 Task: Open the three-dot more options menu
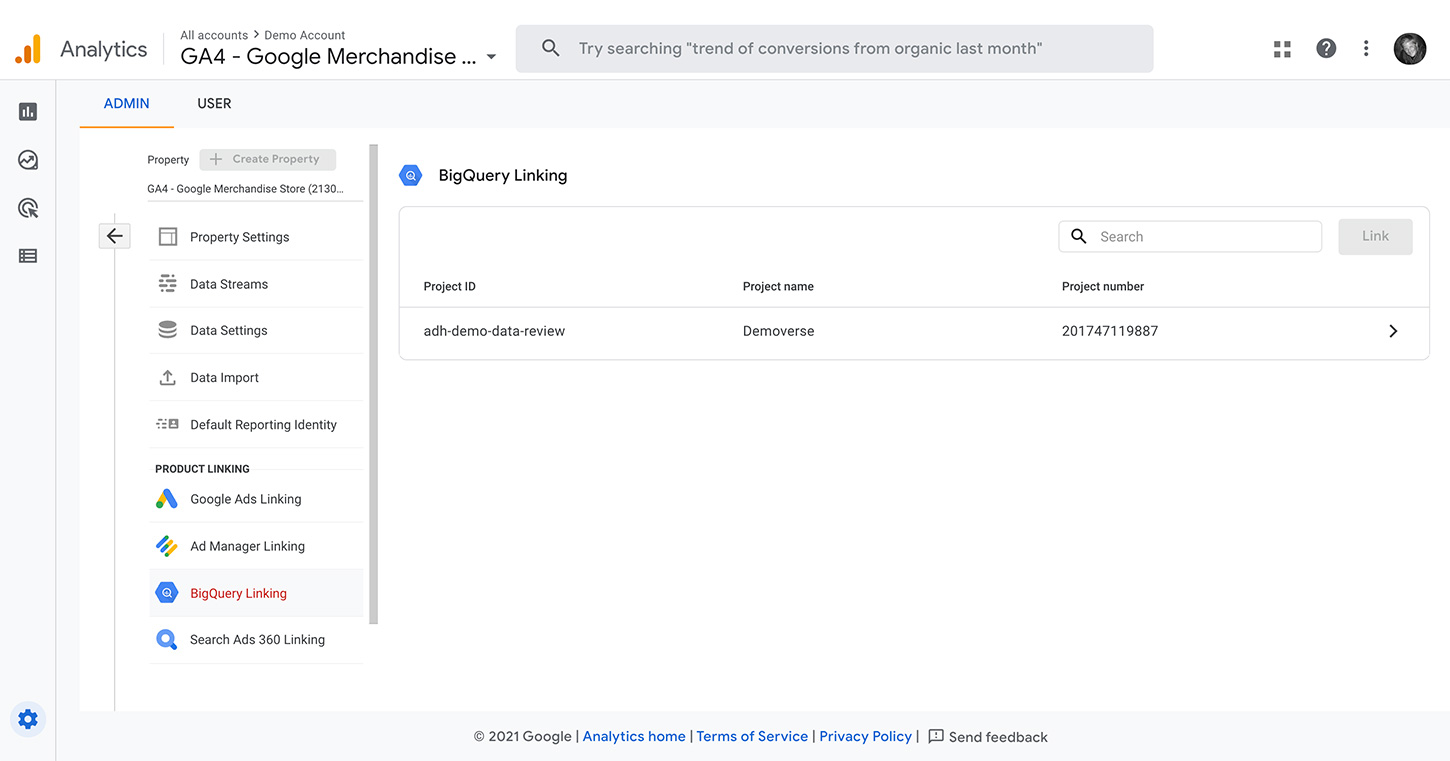click(1366, 48)
